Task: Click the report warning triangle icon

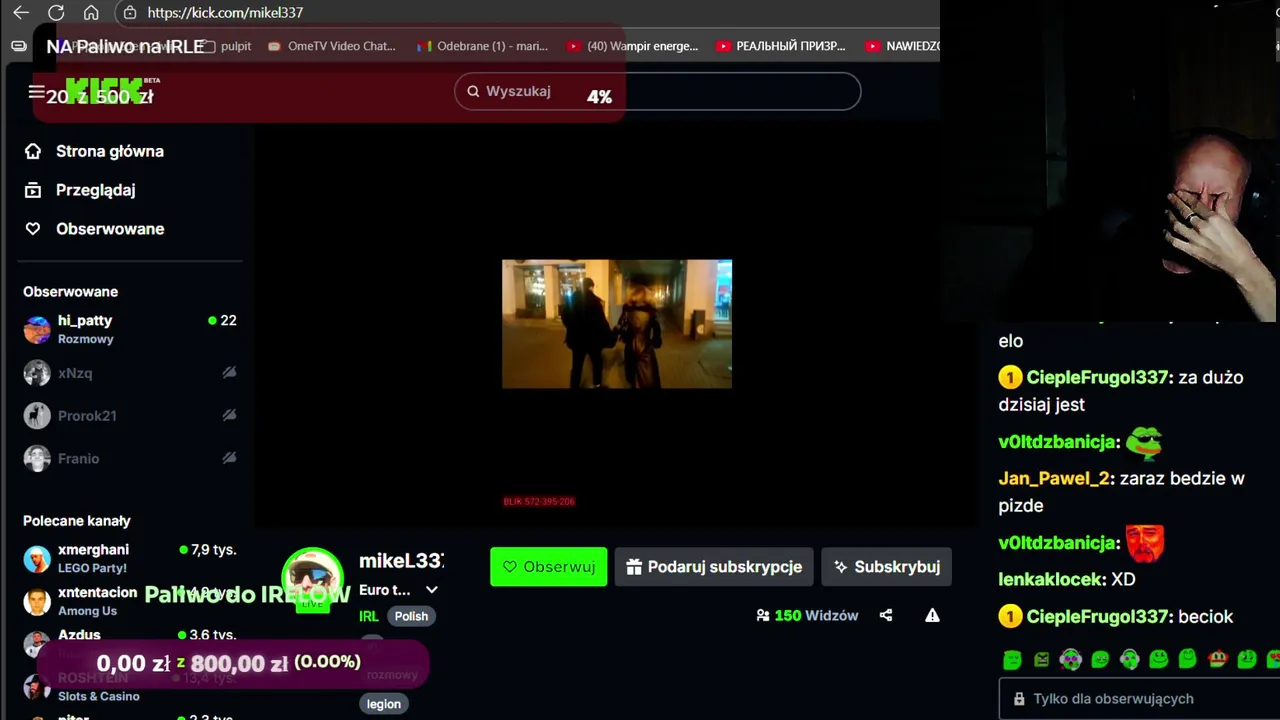Action: pos(932,616)
